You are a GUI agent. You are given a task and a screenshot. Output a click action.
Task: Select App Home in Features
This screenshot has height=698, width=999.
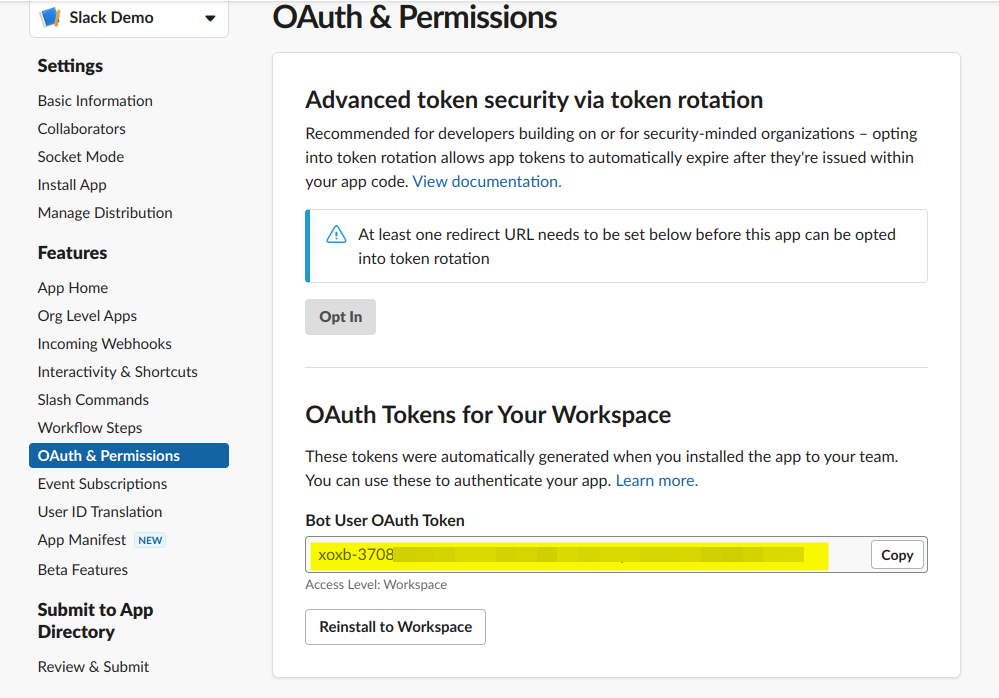click(x=73, y=288)
